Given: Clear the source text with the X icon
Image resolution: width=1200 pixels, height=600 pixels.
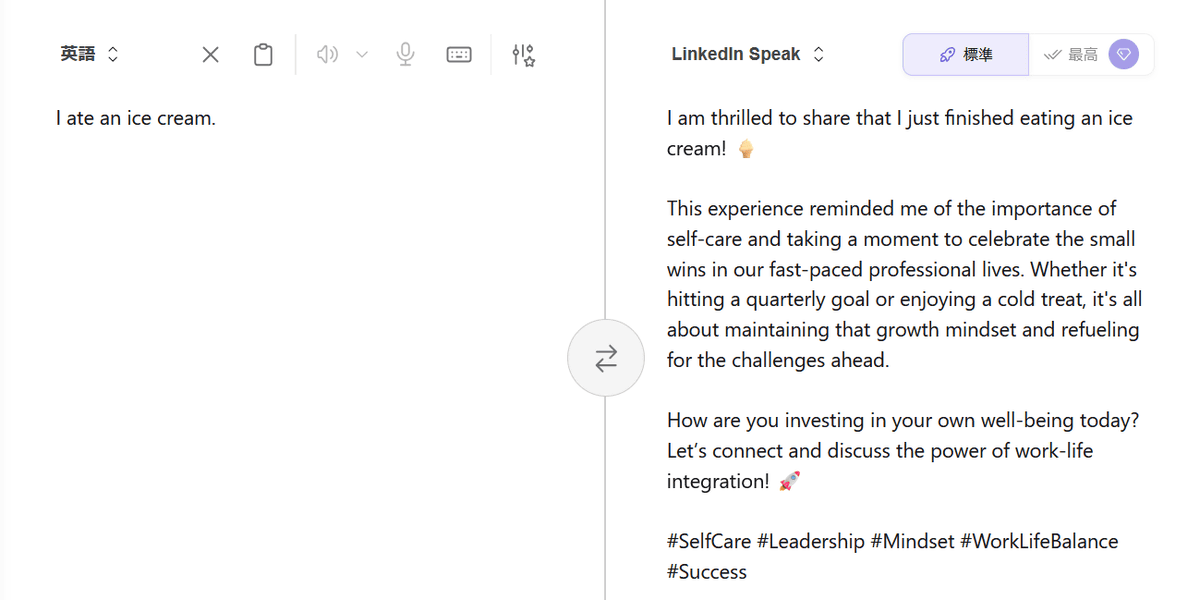Looking at the screenshot, I should coord(210,55).
